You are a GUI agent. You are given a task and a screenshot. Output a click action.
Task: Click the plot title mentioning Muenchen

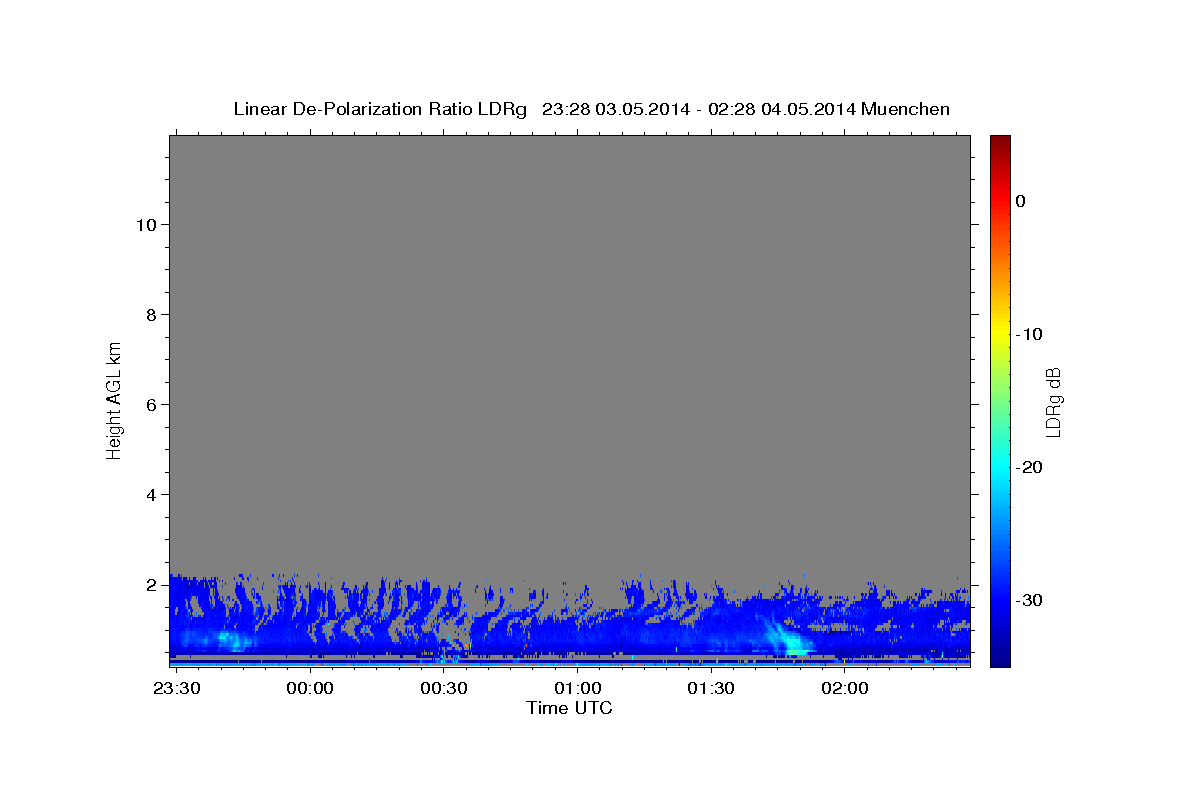(591, 109)
